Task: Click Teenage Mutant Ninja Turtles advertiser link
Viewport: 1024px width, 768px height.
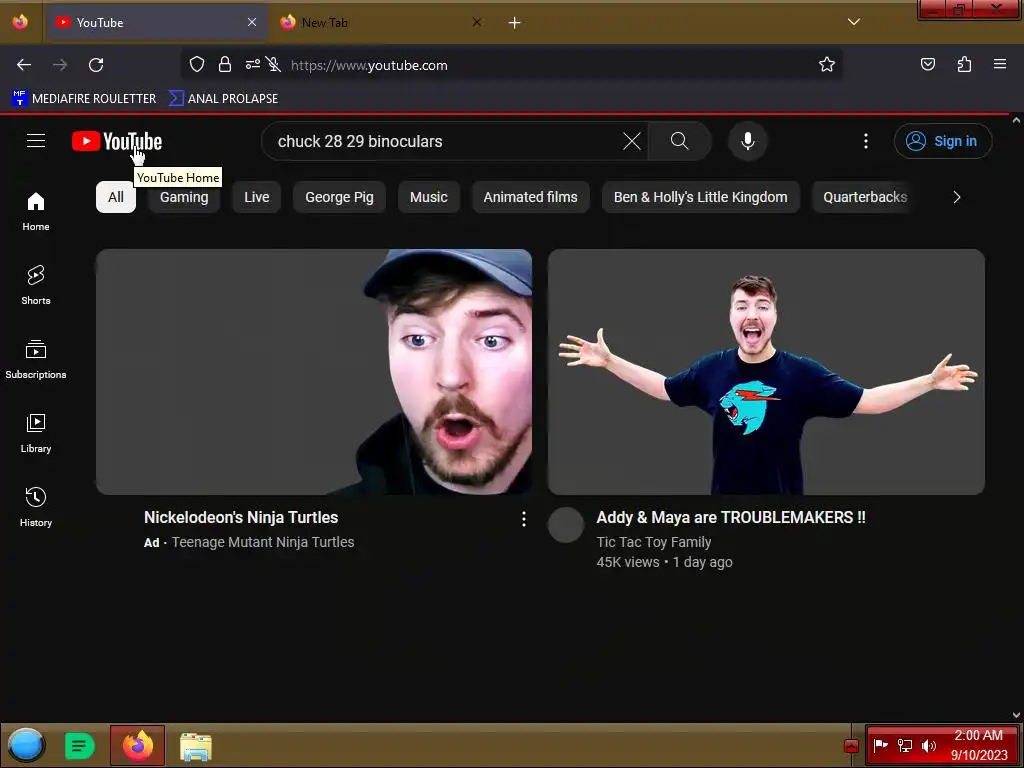Action: pyautogui.click(x=263, y=542)
